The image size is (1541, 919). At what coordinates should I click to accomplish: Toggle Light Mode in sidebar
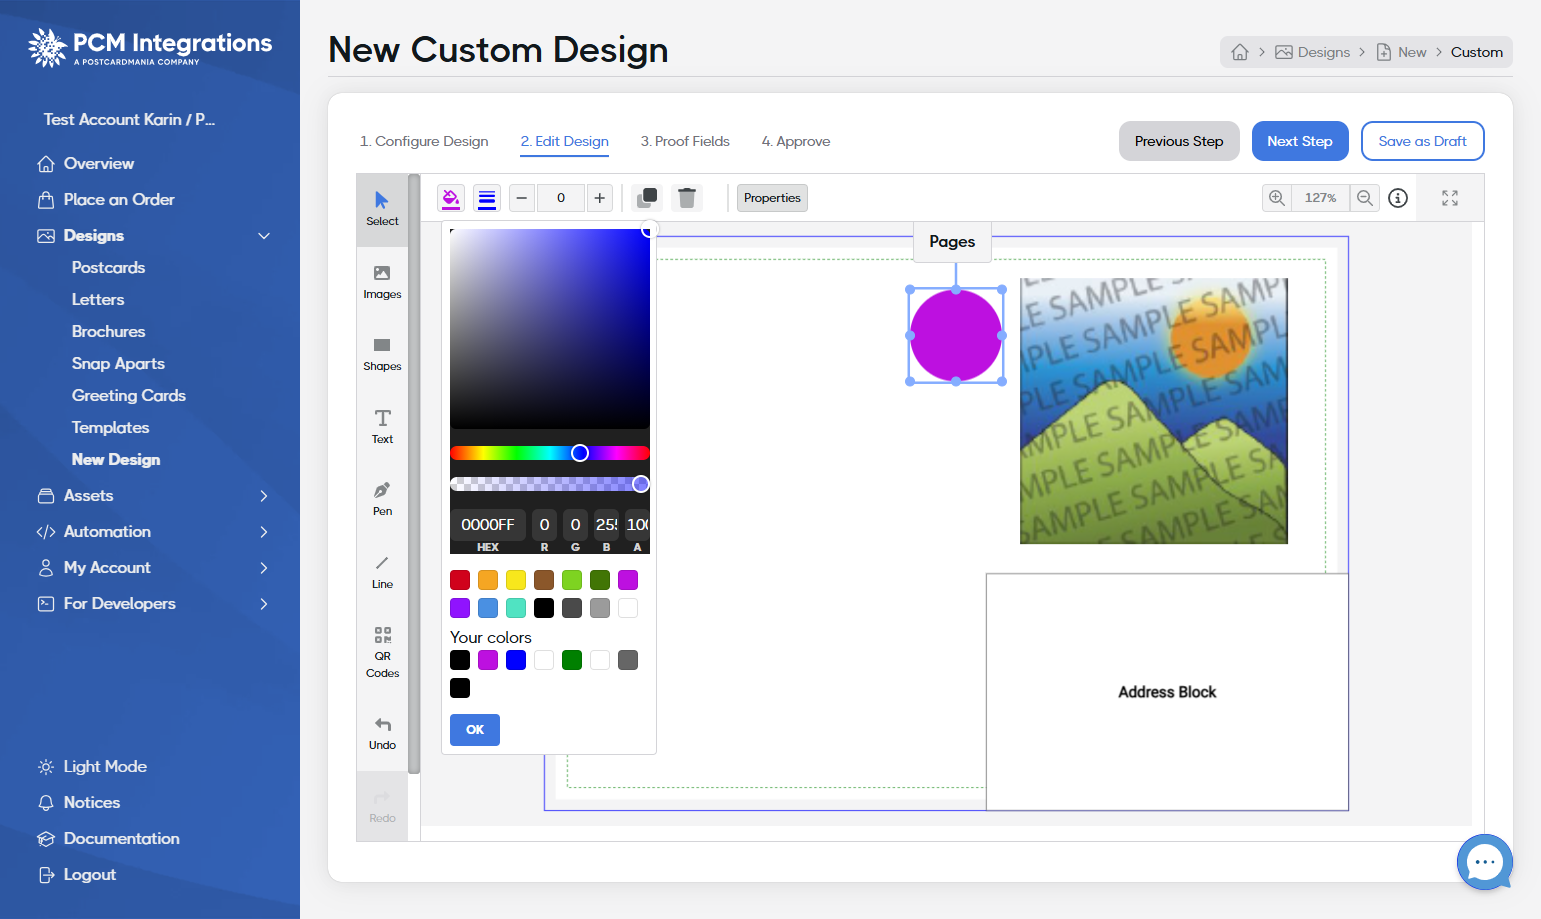(x=92, y=767)
